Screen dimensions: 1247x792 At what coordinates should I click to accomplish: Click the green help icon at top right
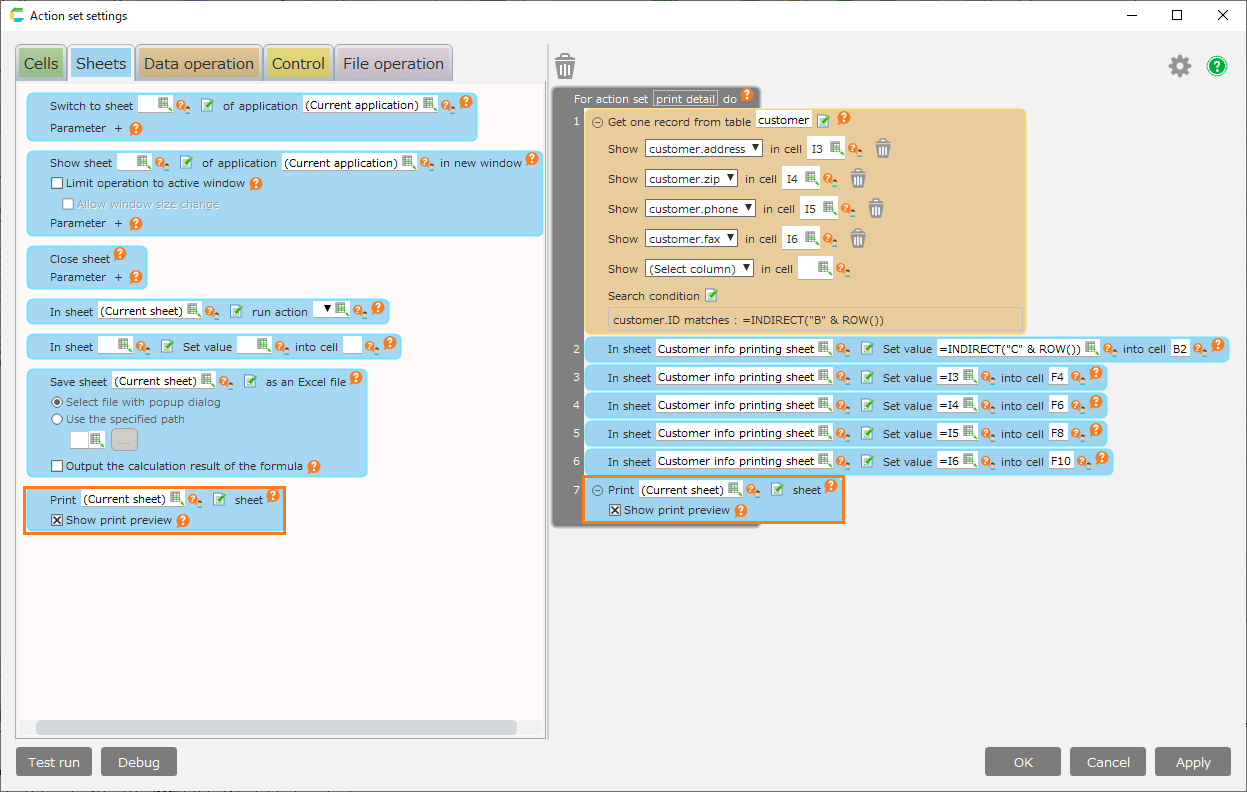(1216, 66)
